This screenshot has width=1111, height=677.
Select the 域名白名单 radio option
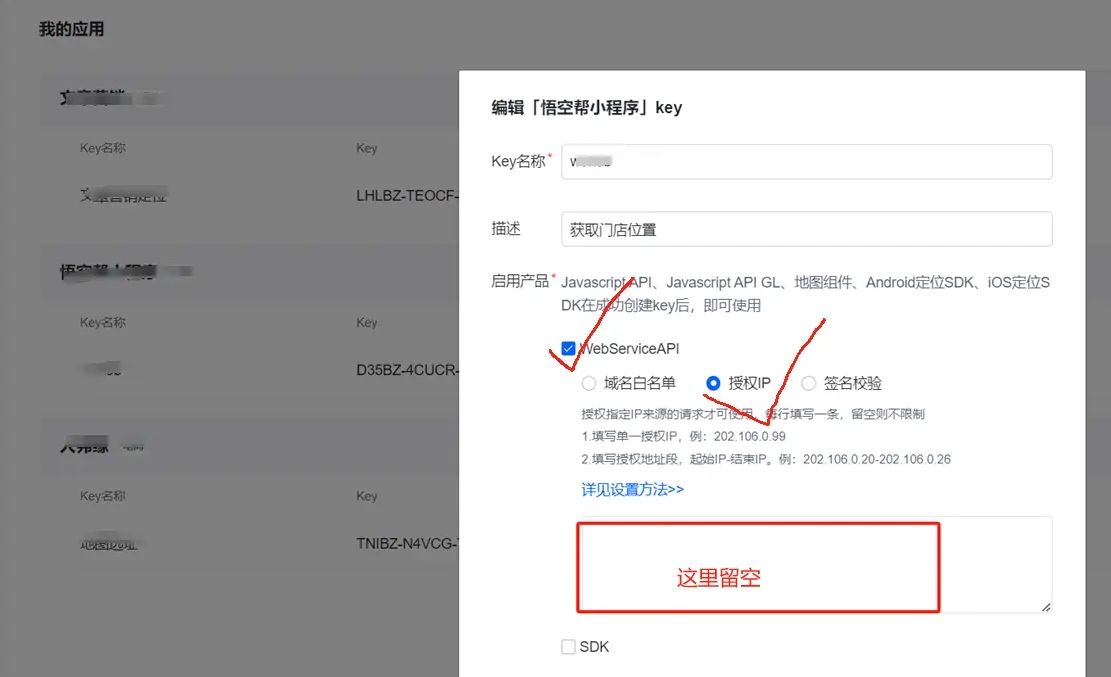(x=589, y=383)
